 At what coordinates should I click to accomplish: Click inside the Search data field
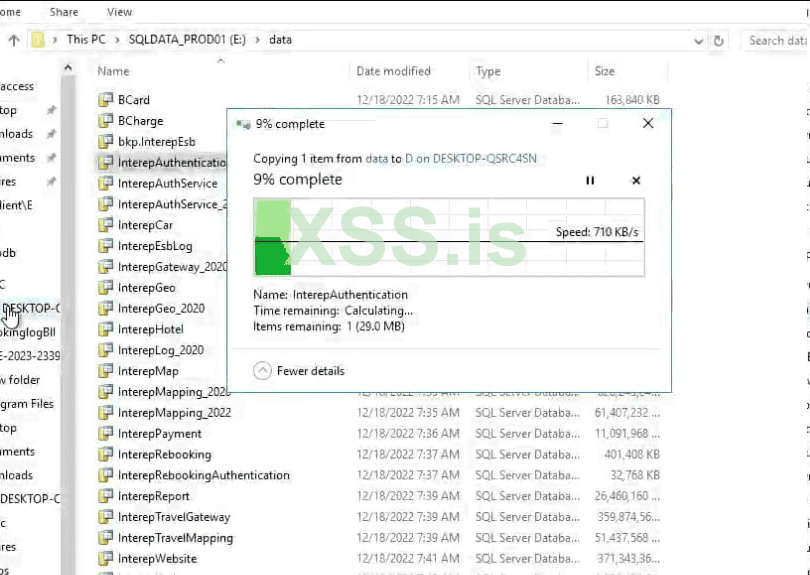pos(775,40)
